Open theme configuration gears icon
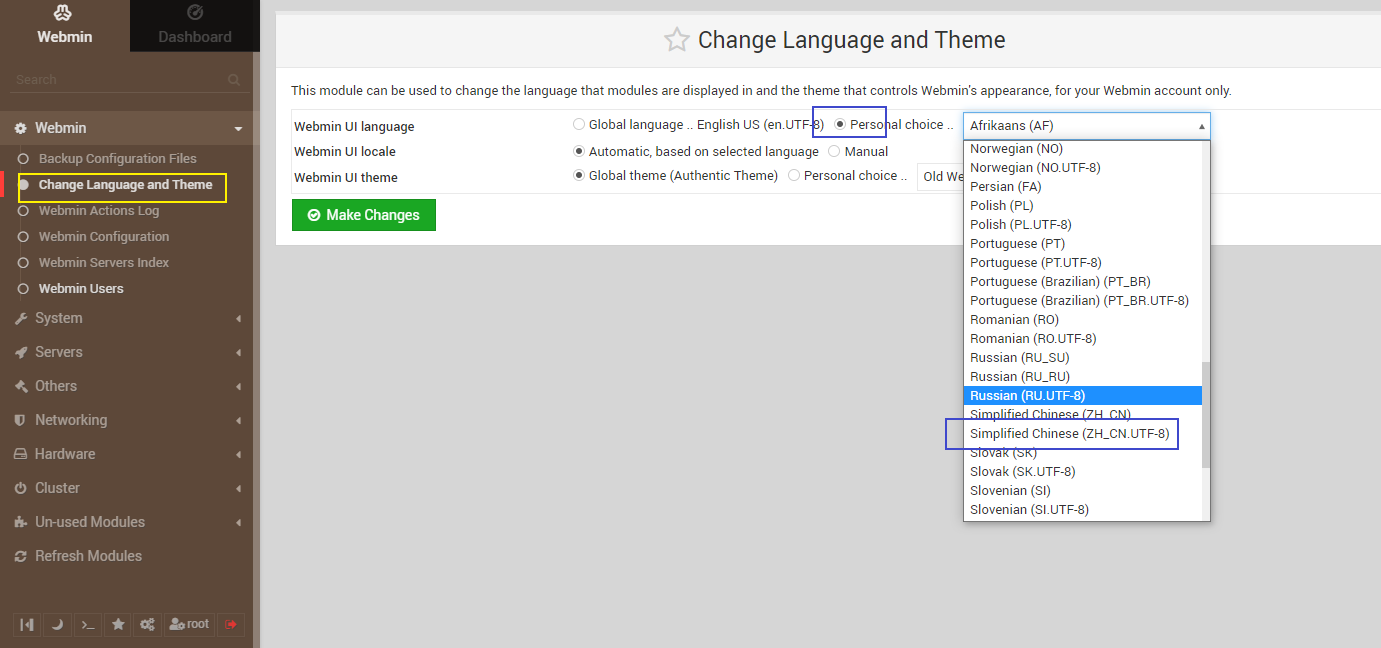The image size is (1381, 648). click(x=148, y=624)
